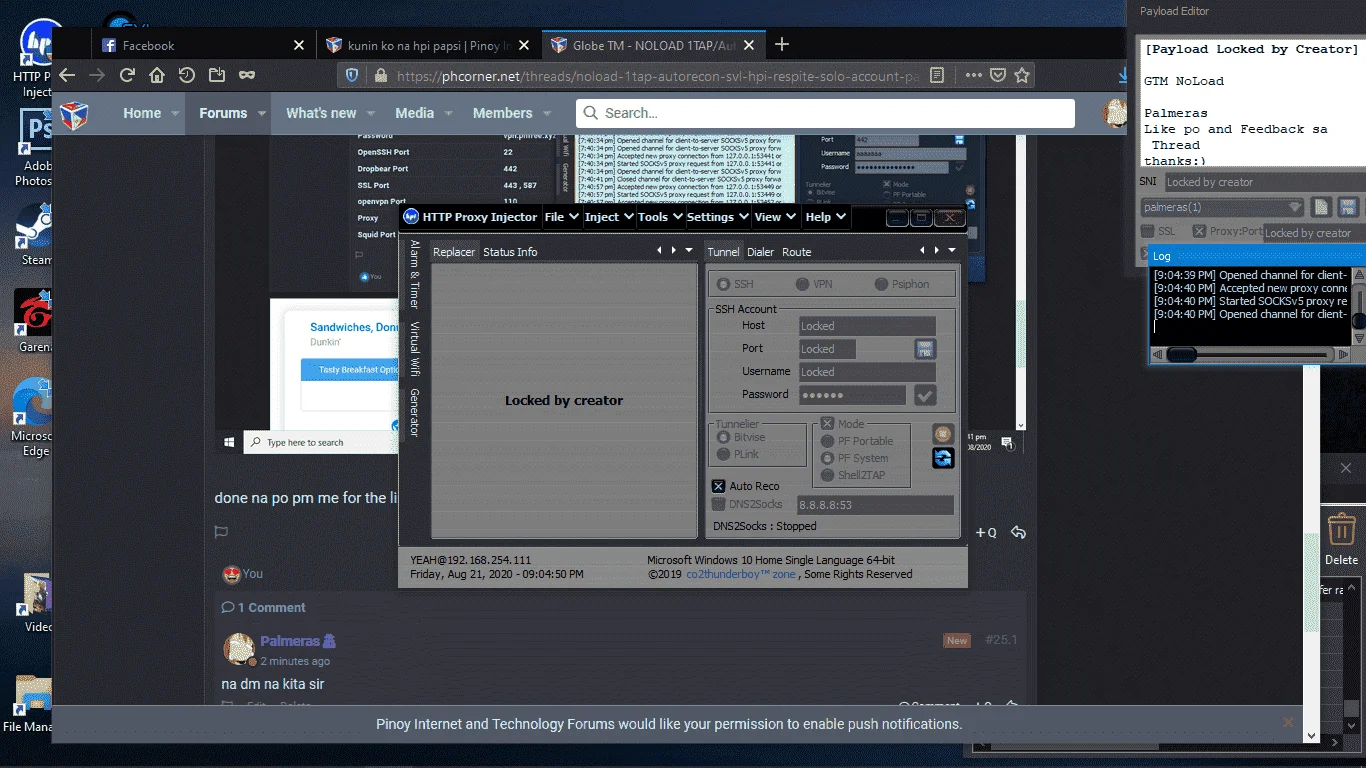
Task: Click the 1 Comment link
Action: (x=264, y=607)
